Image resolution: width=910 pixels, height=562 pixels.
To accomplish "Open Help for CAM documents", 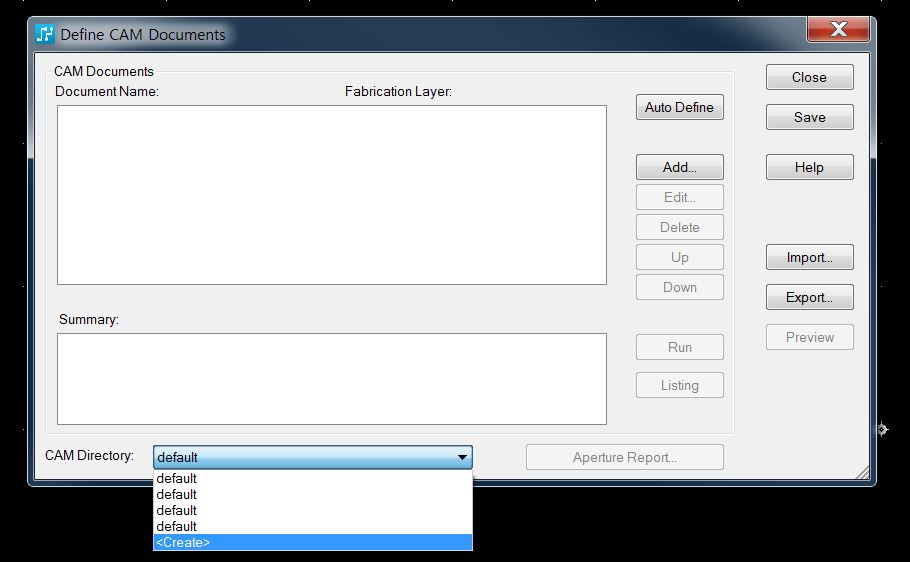I will pyautogui.click(x=809, y=167).
